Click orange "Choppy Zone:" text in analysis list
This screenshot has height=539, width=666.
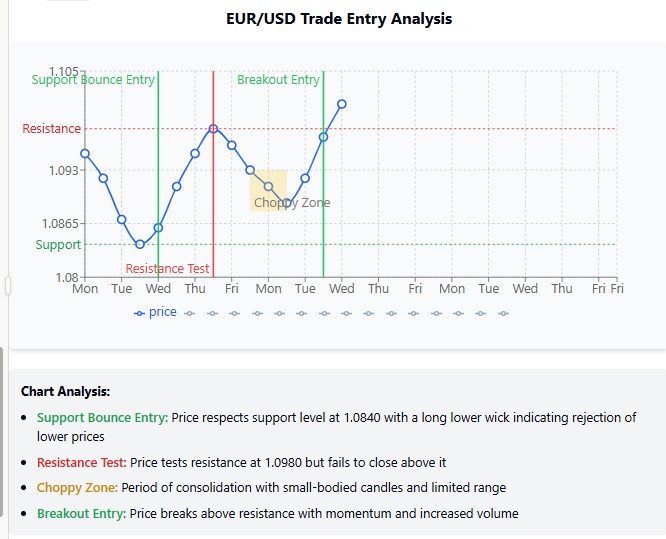(x=77, y=488)
